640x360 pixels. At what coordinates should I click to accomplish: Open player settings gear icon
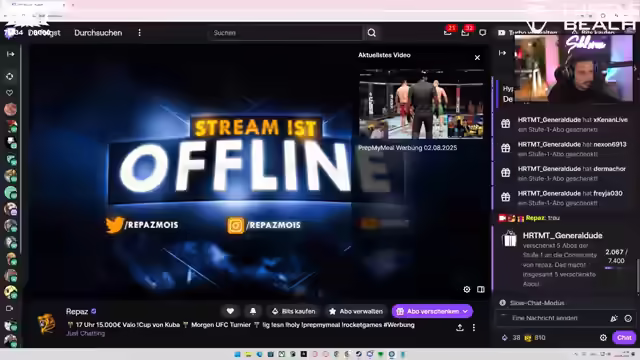(467, 289)
